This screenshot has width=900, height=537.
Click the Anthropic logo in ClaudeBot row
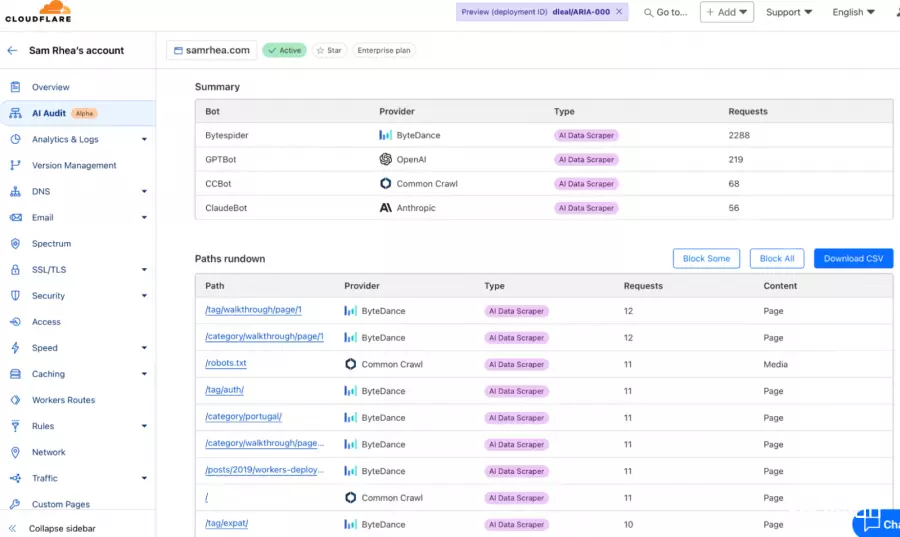tap(386, 208)
